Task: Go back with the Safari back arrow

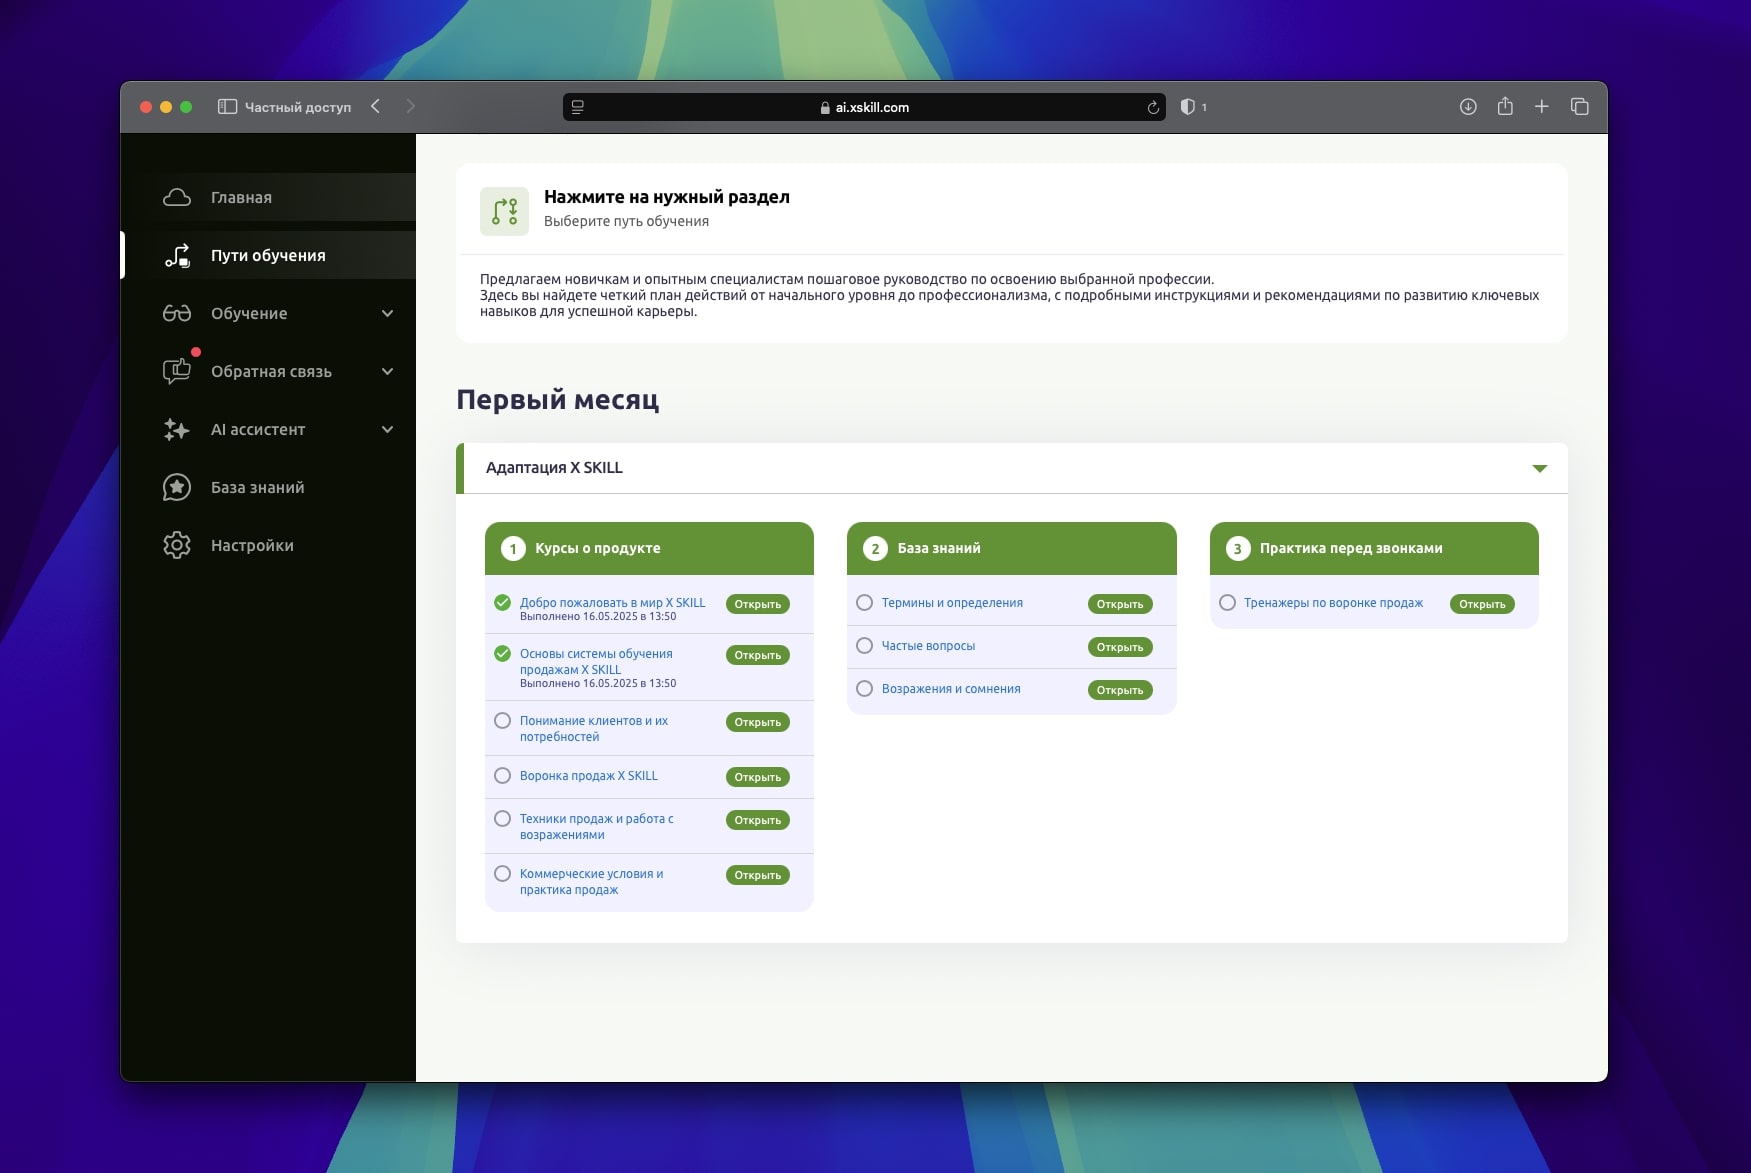Action: 375,106
